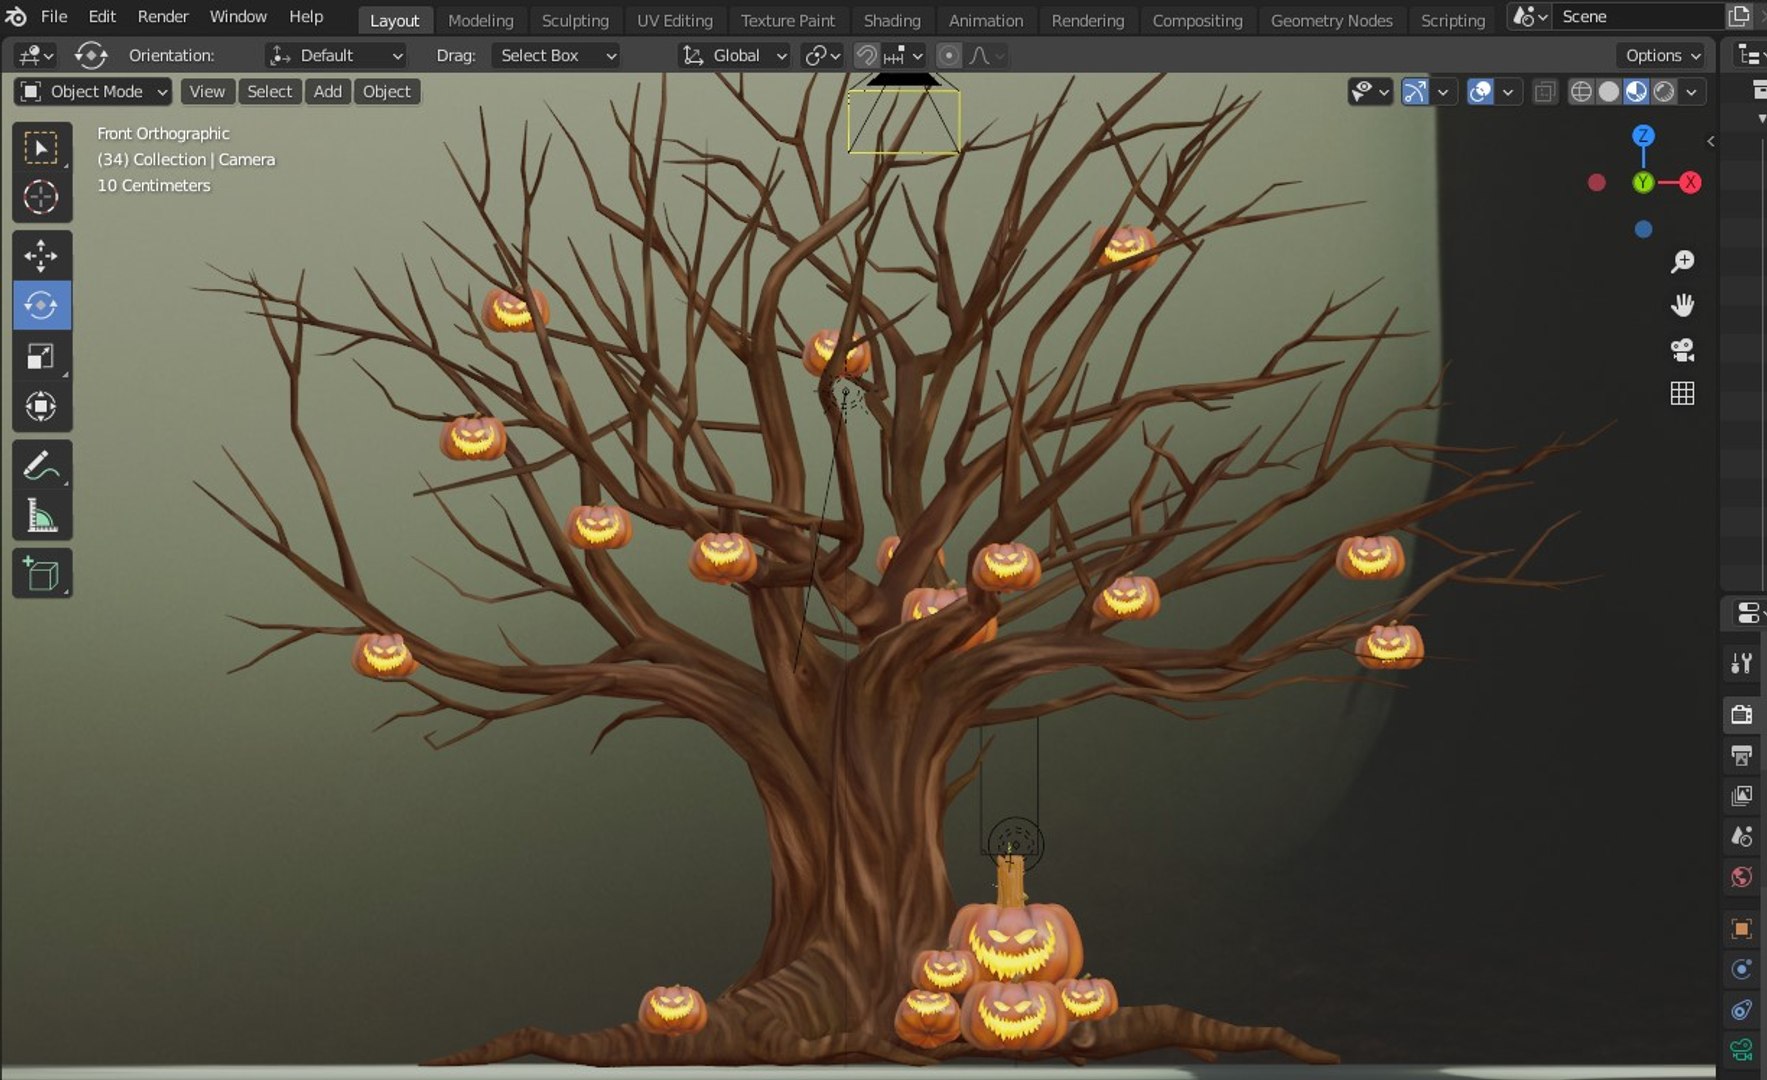
Task: Open the Orientation Default dropdown
Action: (x=335, y=56)
